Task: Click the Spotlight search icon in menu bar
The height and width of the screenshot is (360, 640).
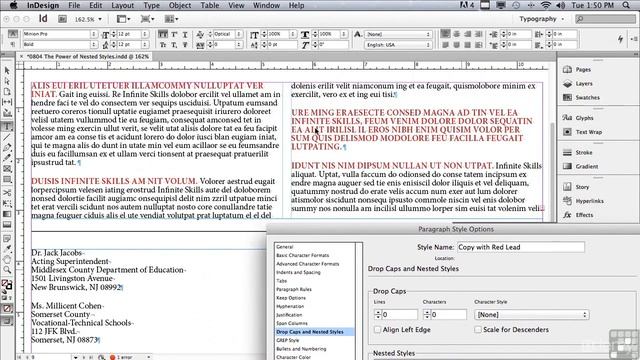Action: click(x=626, y=5)
